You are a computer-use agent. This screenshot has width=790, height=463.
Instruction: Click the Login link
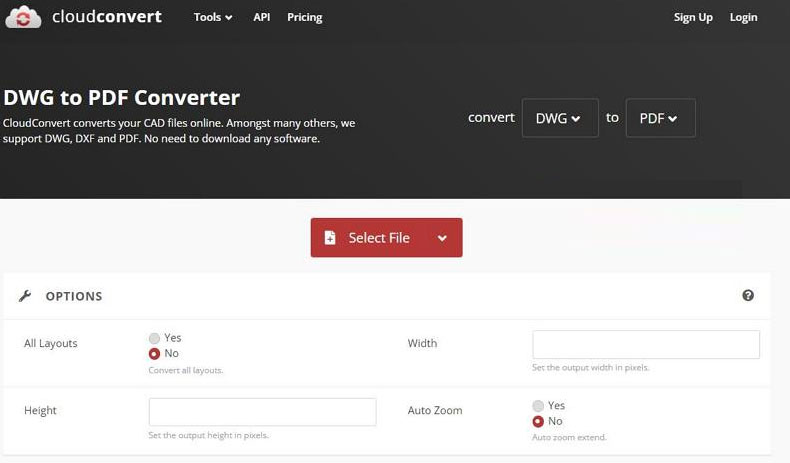744,17
